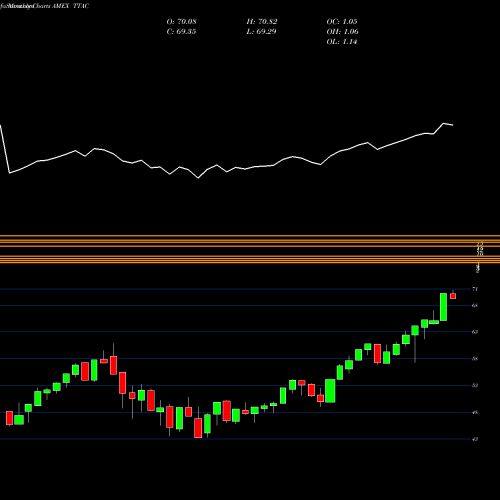Click the tall green candle ending near 71

point(443,307)
